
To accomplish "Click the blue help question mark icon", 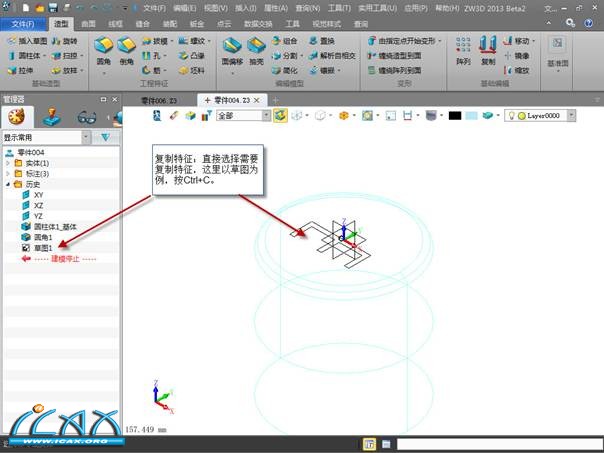I will pos(588,23).
